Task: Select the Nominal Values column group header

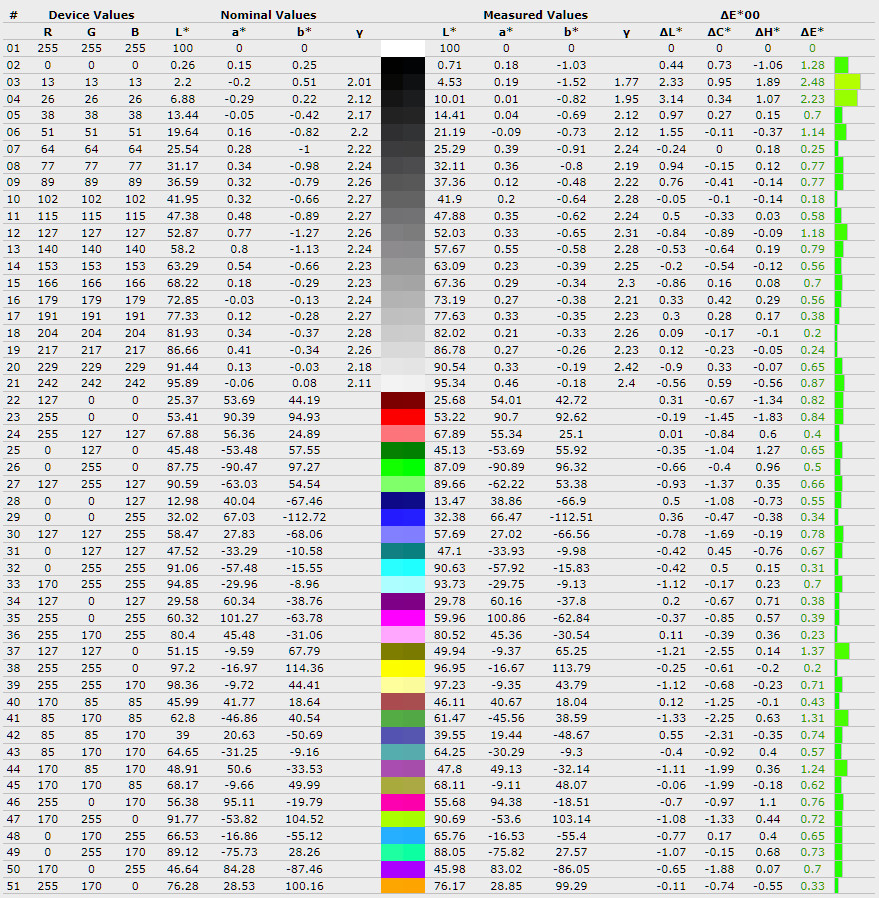Action: click(x=268, y=15)
